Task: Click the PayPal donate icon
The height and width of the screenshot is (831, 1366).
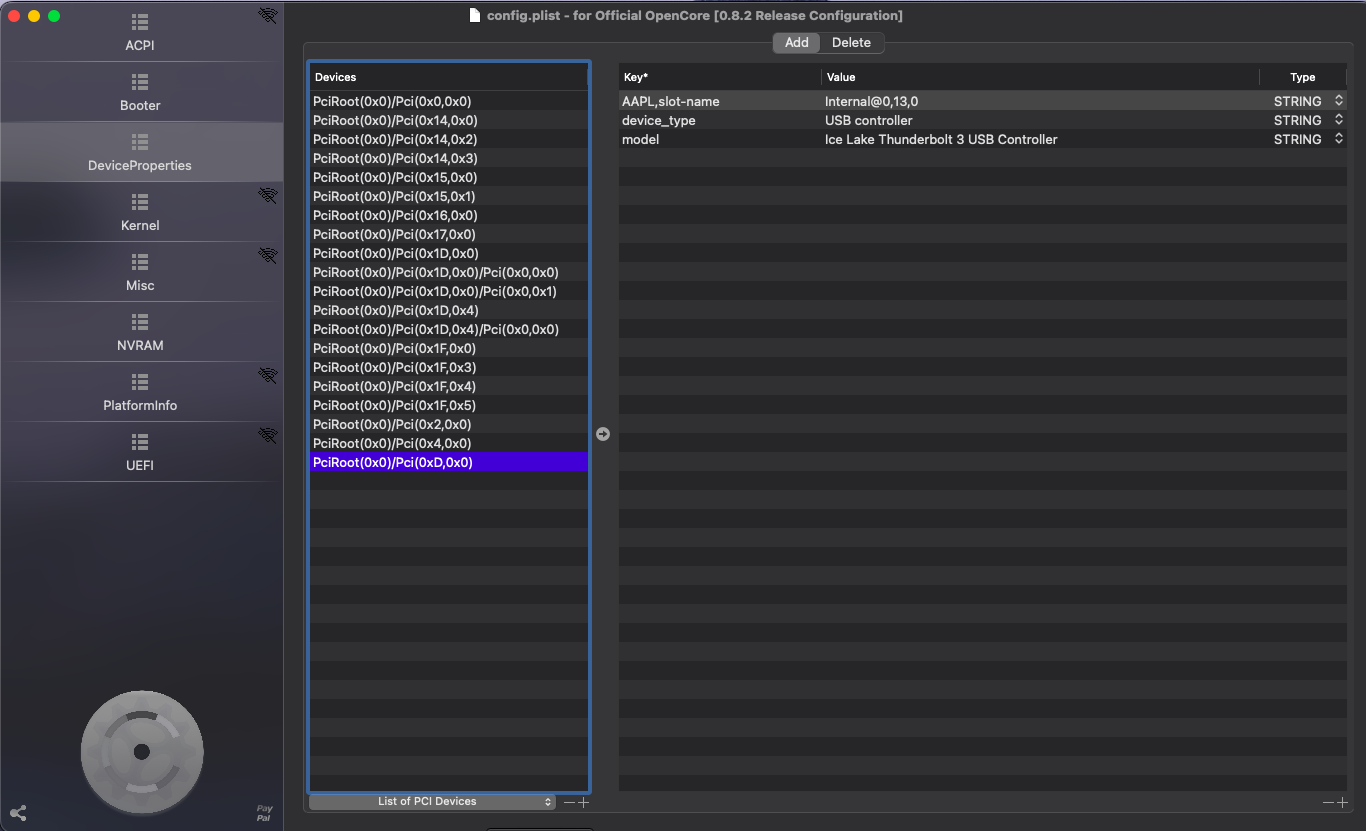Action: 264,813
